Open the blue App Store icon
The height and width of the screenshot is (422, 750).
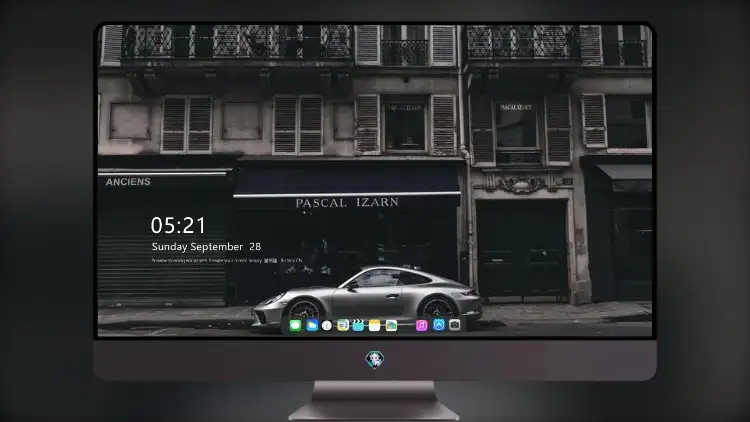point(439,325)
